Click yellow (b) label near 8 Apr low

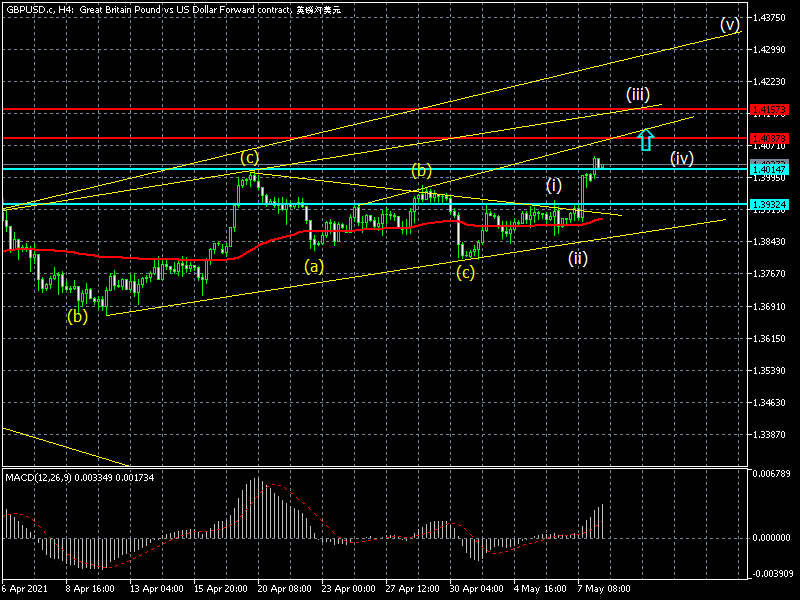[x=77, y=316]
